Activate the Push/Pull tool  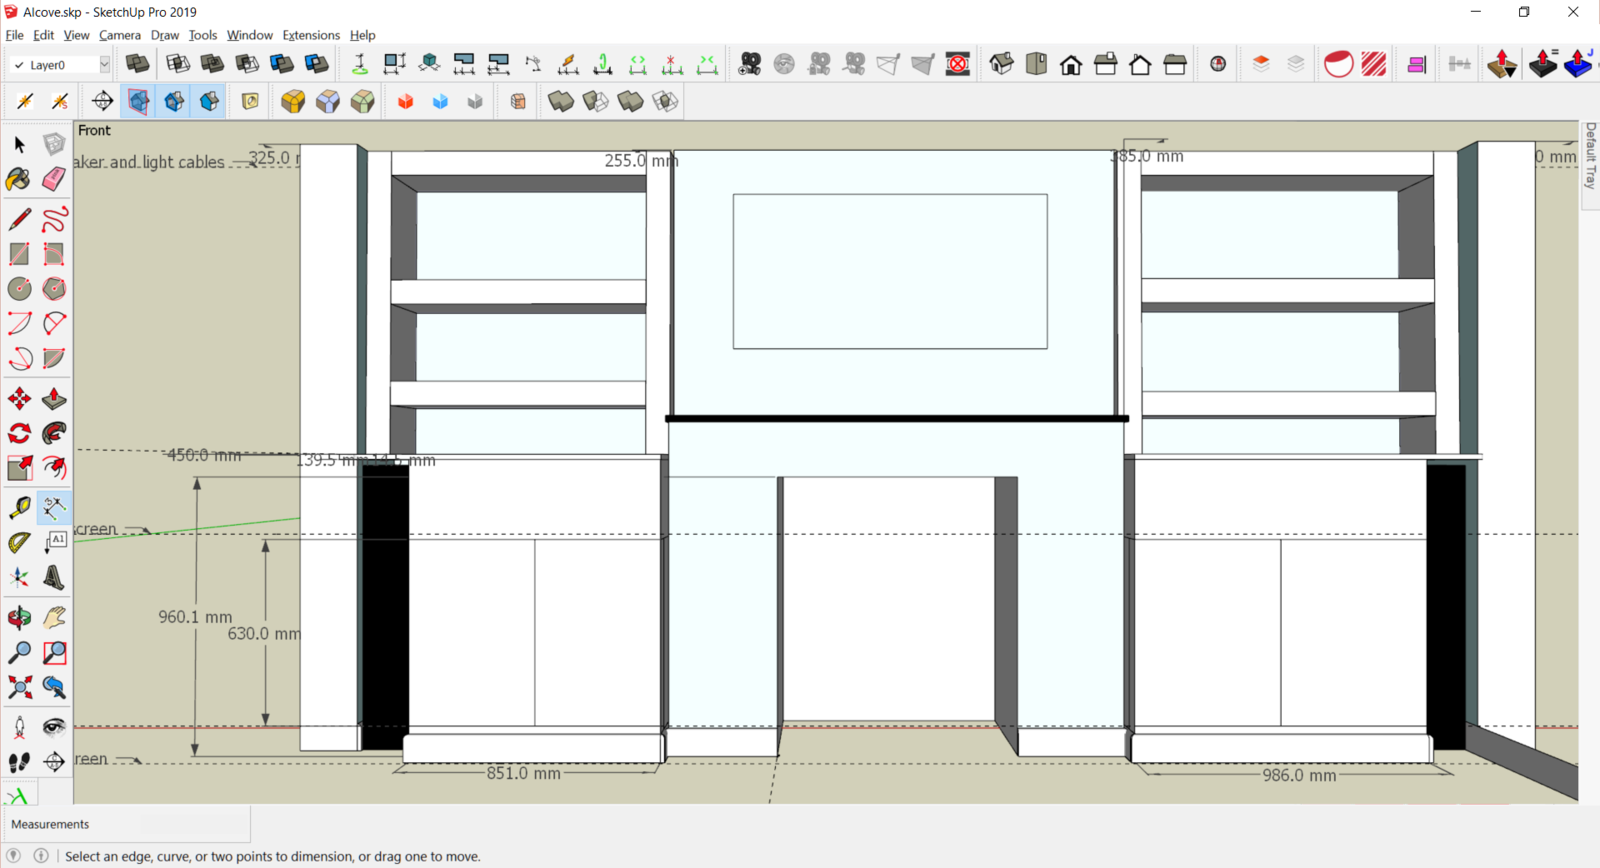click(x=54, y=399)
